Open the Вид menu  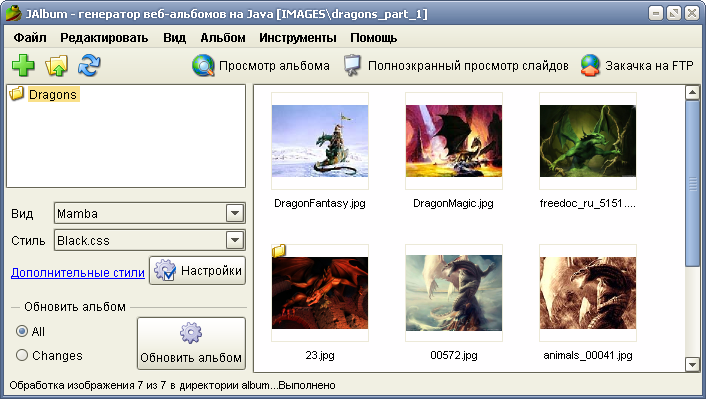(175, 38)
